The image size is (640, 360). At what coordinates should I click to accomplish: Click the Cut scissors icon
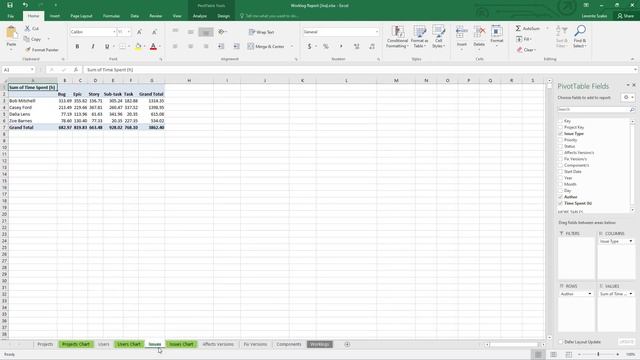point(27,29)
